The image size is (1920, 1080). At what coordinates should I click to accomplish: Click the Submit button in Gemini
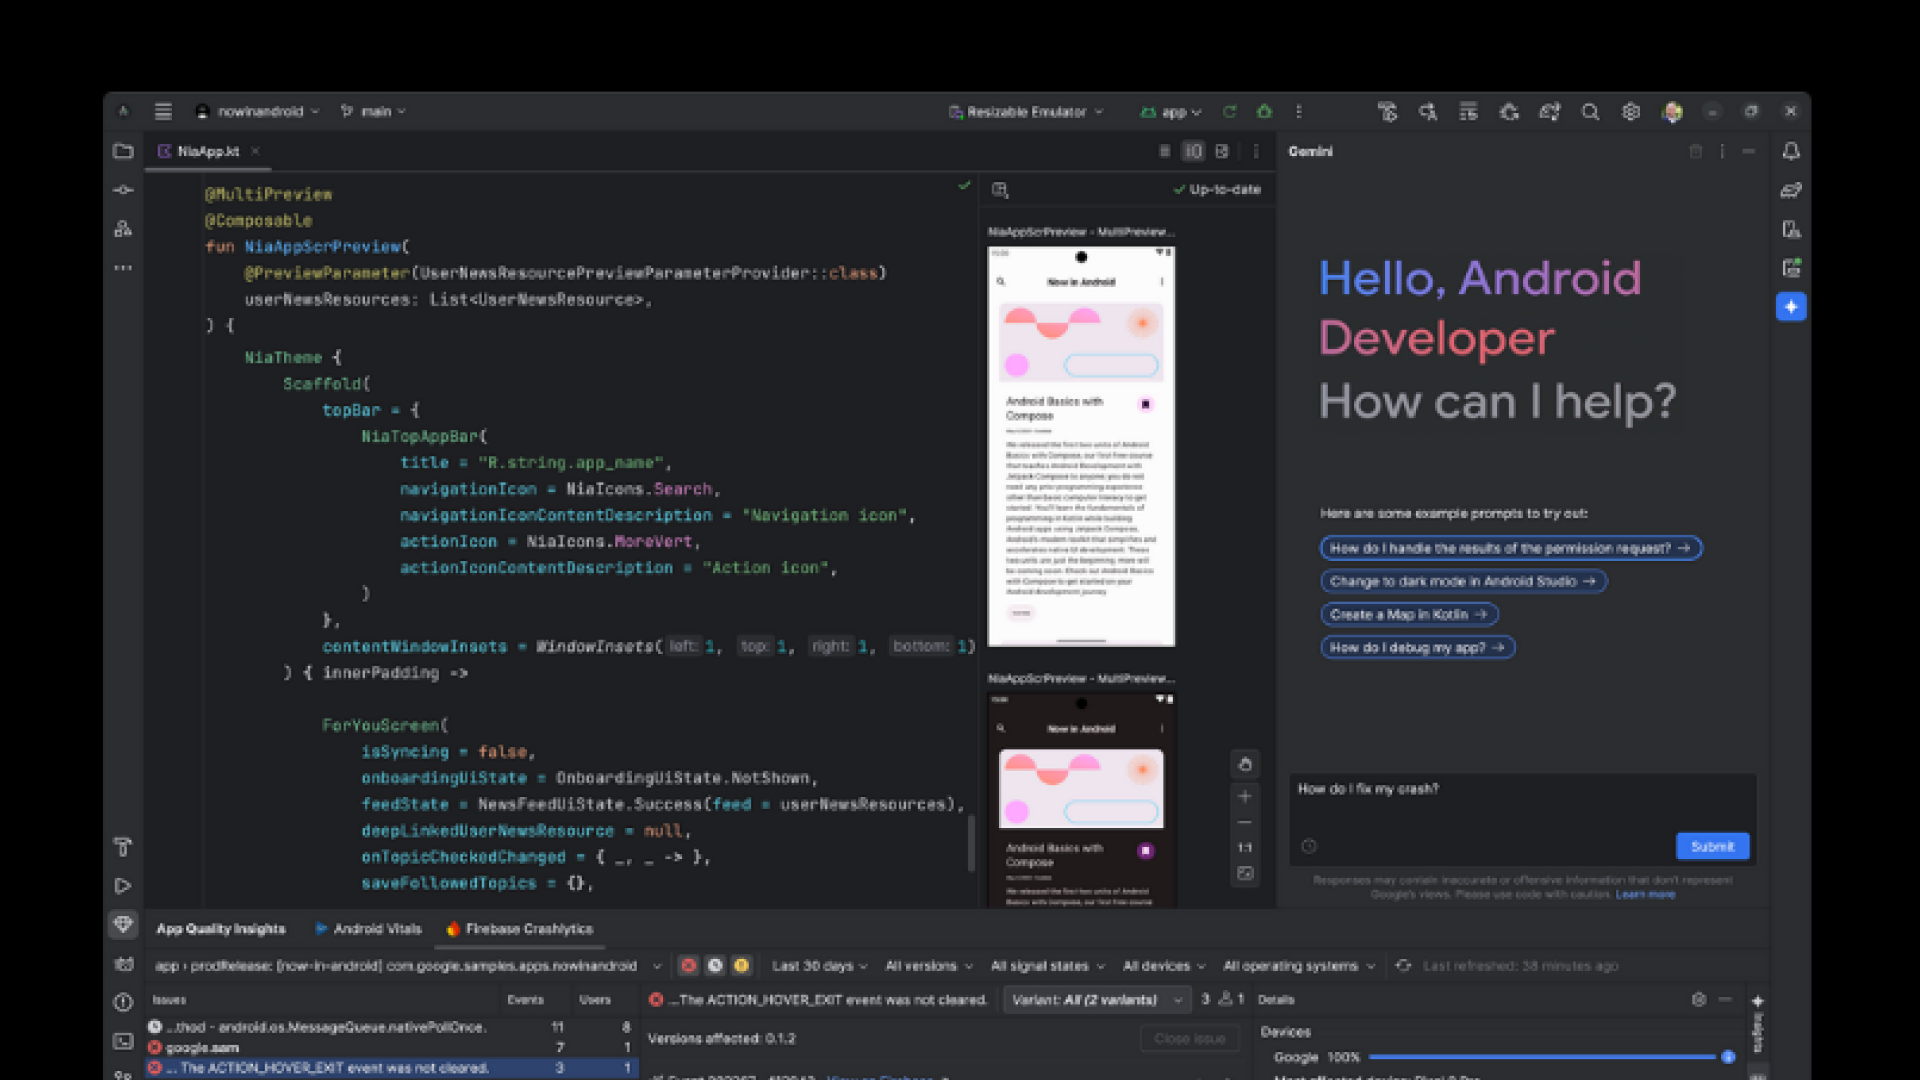(x=1711, y=846)
